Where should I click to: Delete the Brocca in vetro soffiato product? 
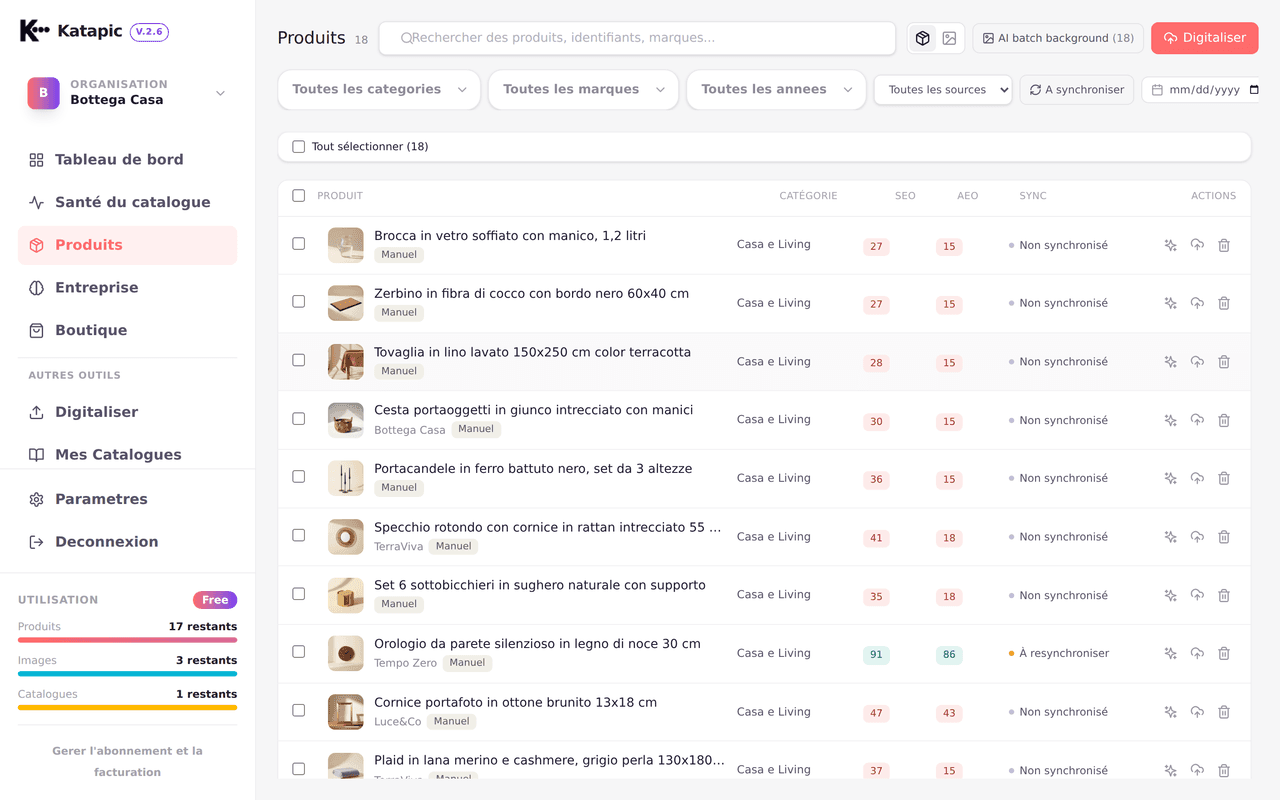point(1224,245)
